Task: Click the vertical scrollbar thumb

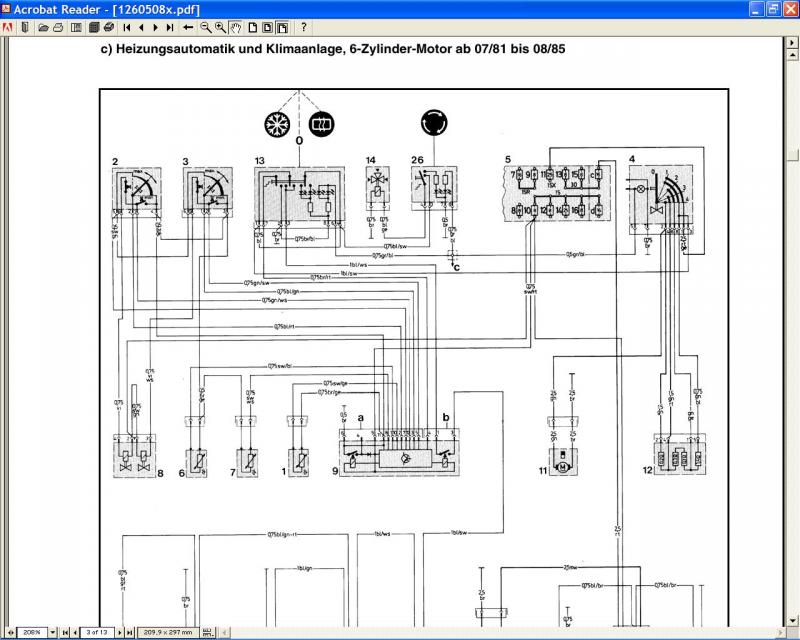Action: pyautogui.click(x=792, y=155)
